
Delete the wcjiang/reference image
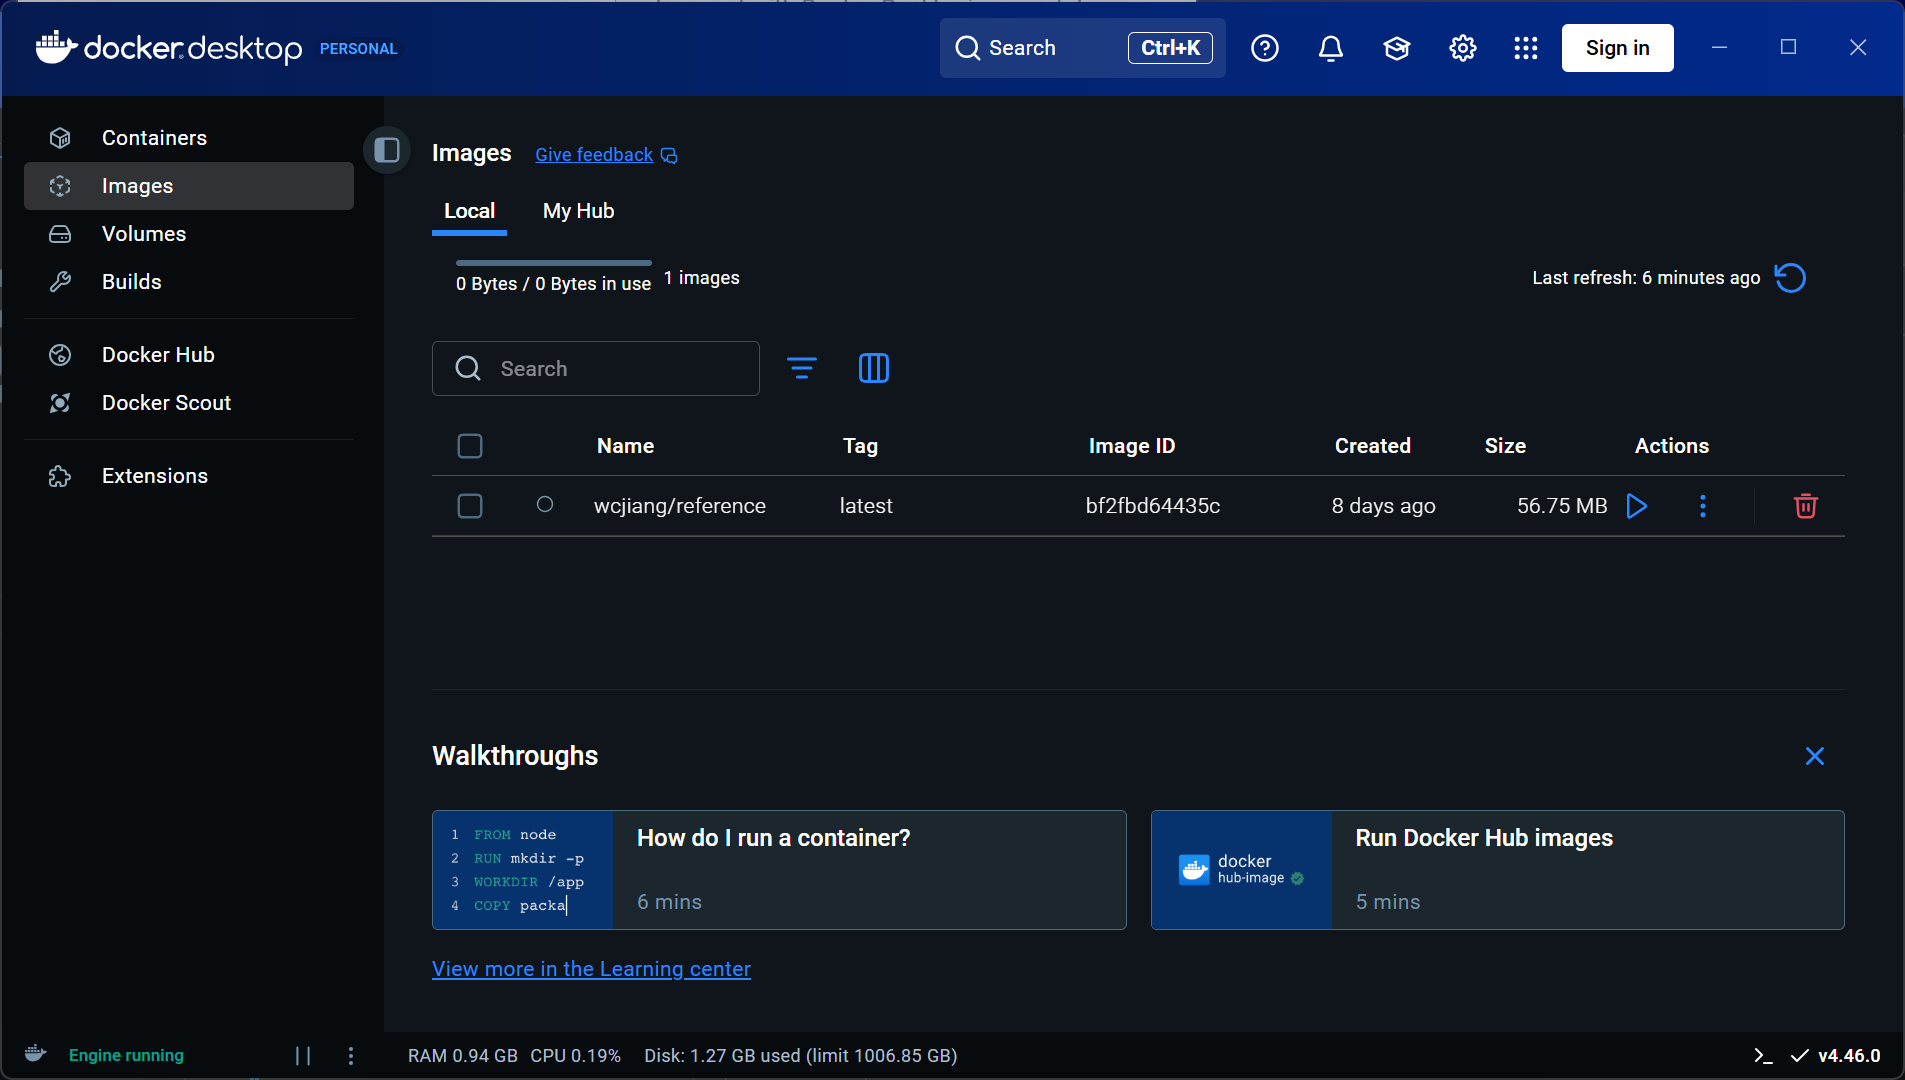pyautogui.click(x=1806, y=506)
